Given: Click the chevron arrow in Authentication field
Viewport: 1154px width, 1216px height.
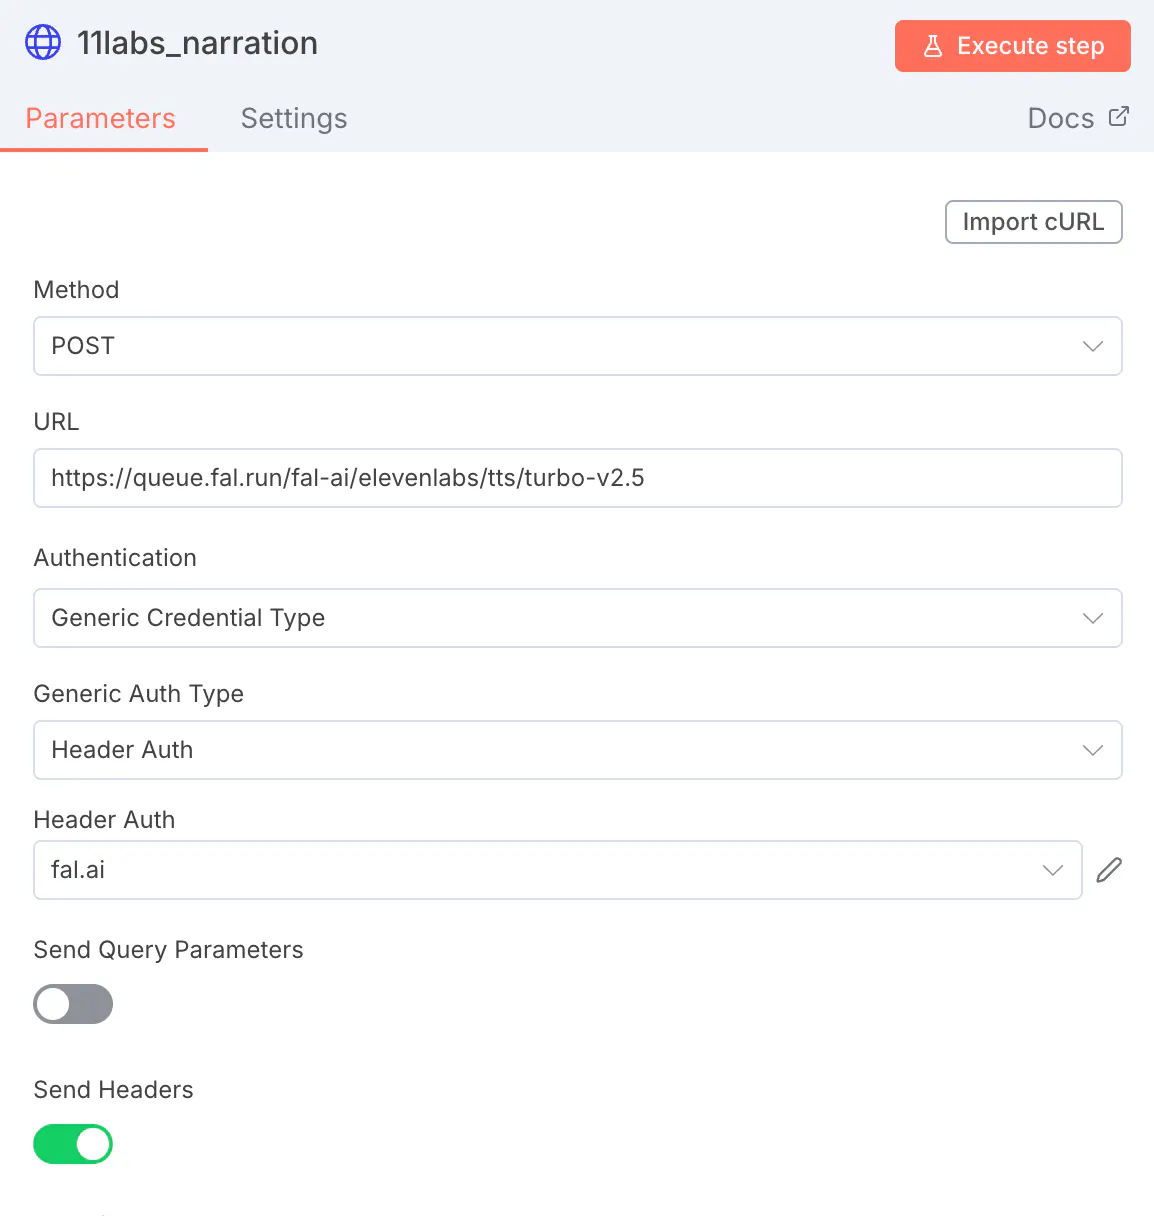Looking at the screenshot, I should [1092, 618].
